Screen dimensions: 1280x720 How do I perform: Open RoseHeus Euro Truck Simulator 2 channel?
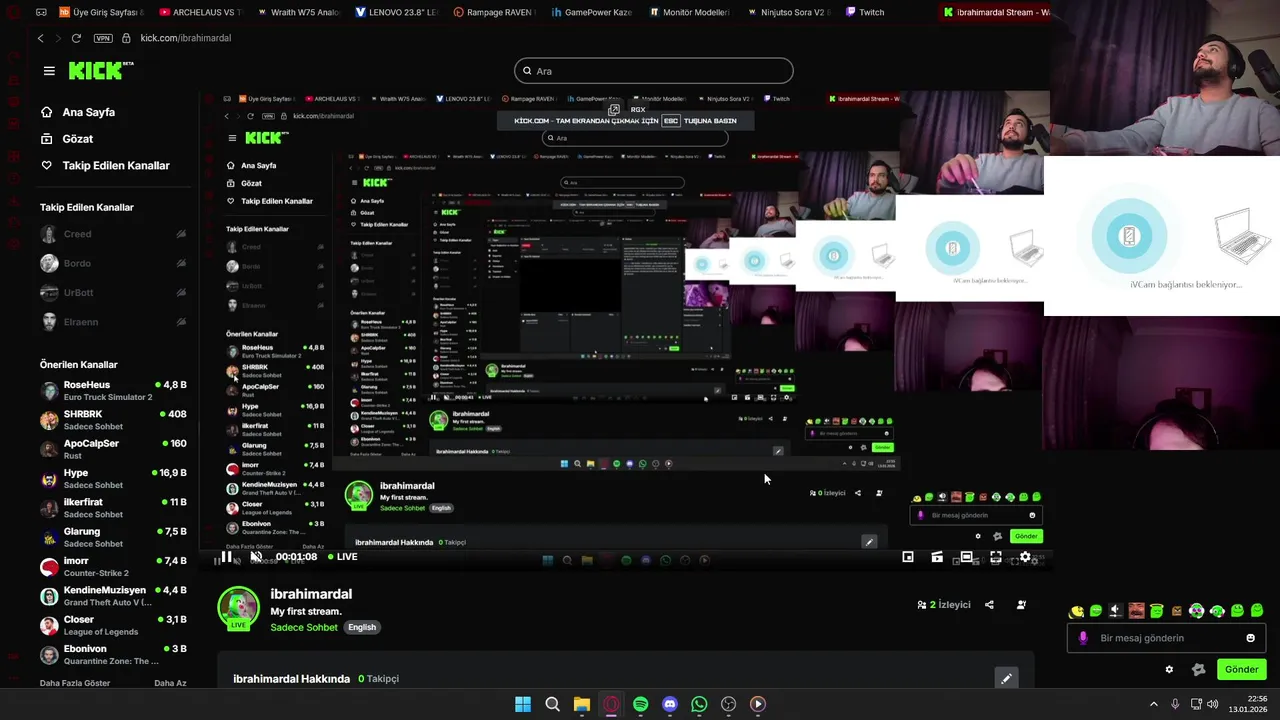pos(113,391)
